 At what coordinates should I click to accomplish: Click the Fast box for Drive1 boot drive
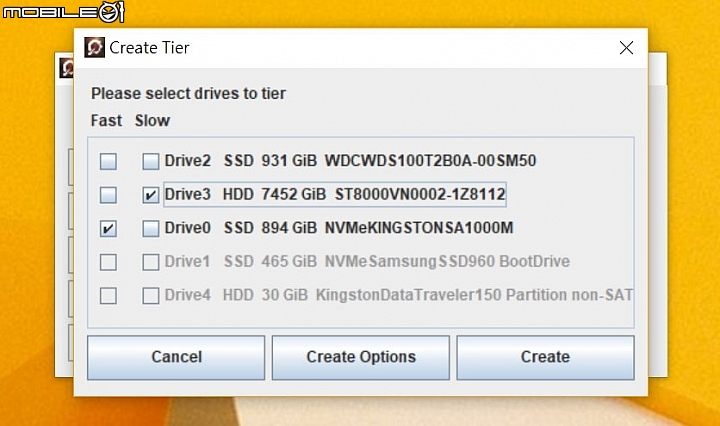pos(108,262)
